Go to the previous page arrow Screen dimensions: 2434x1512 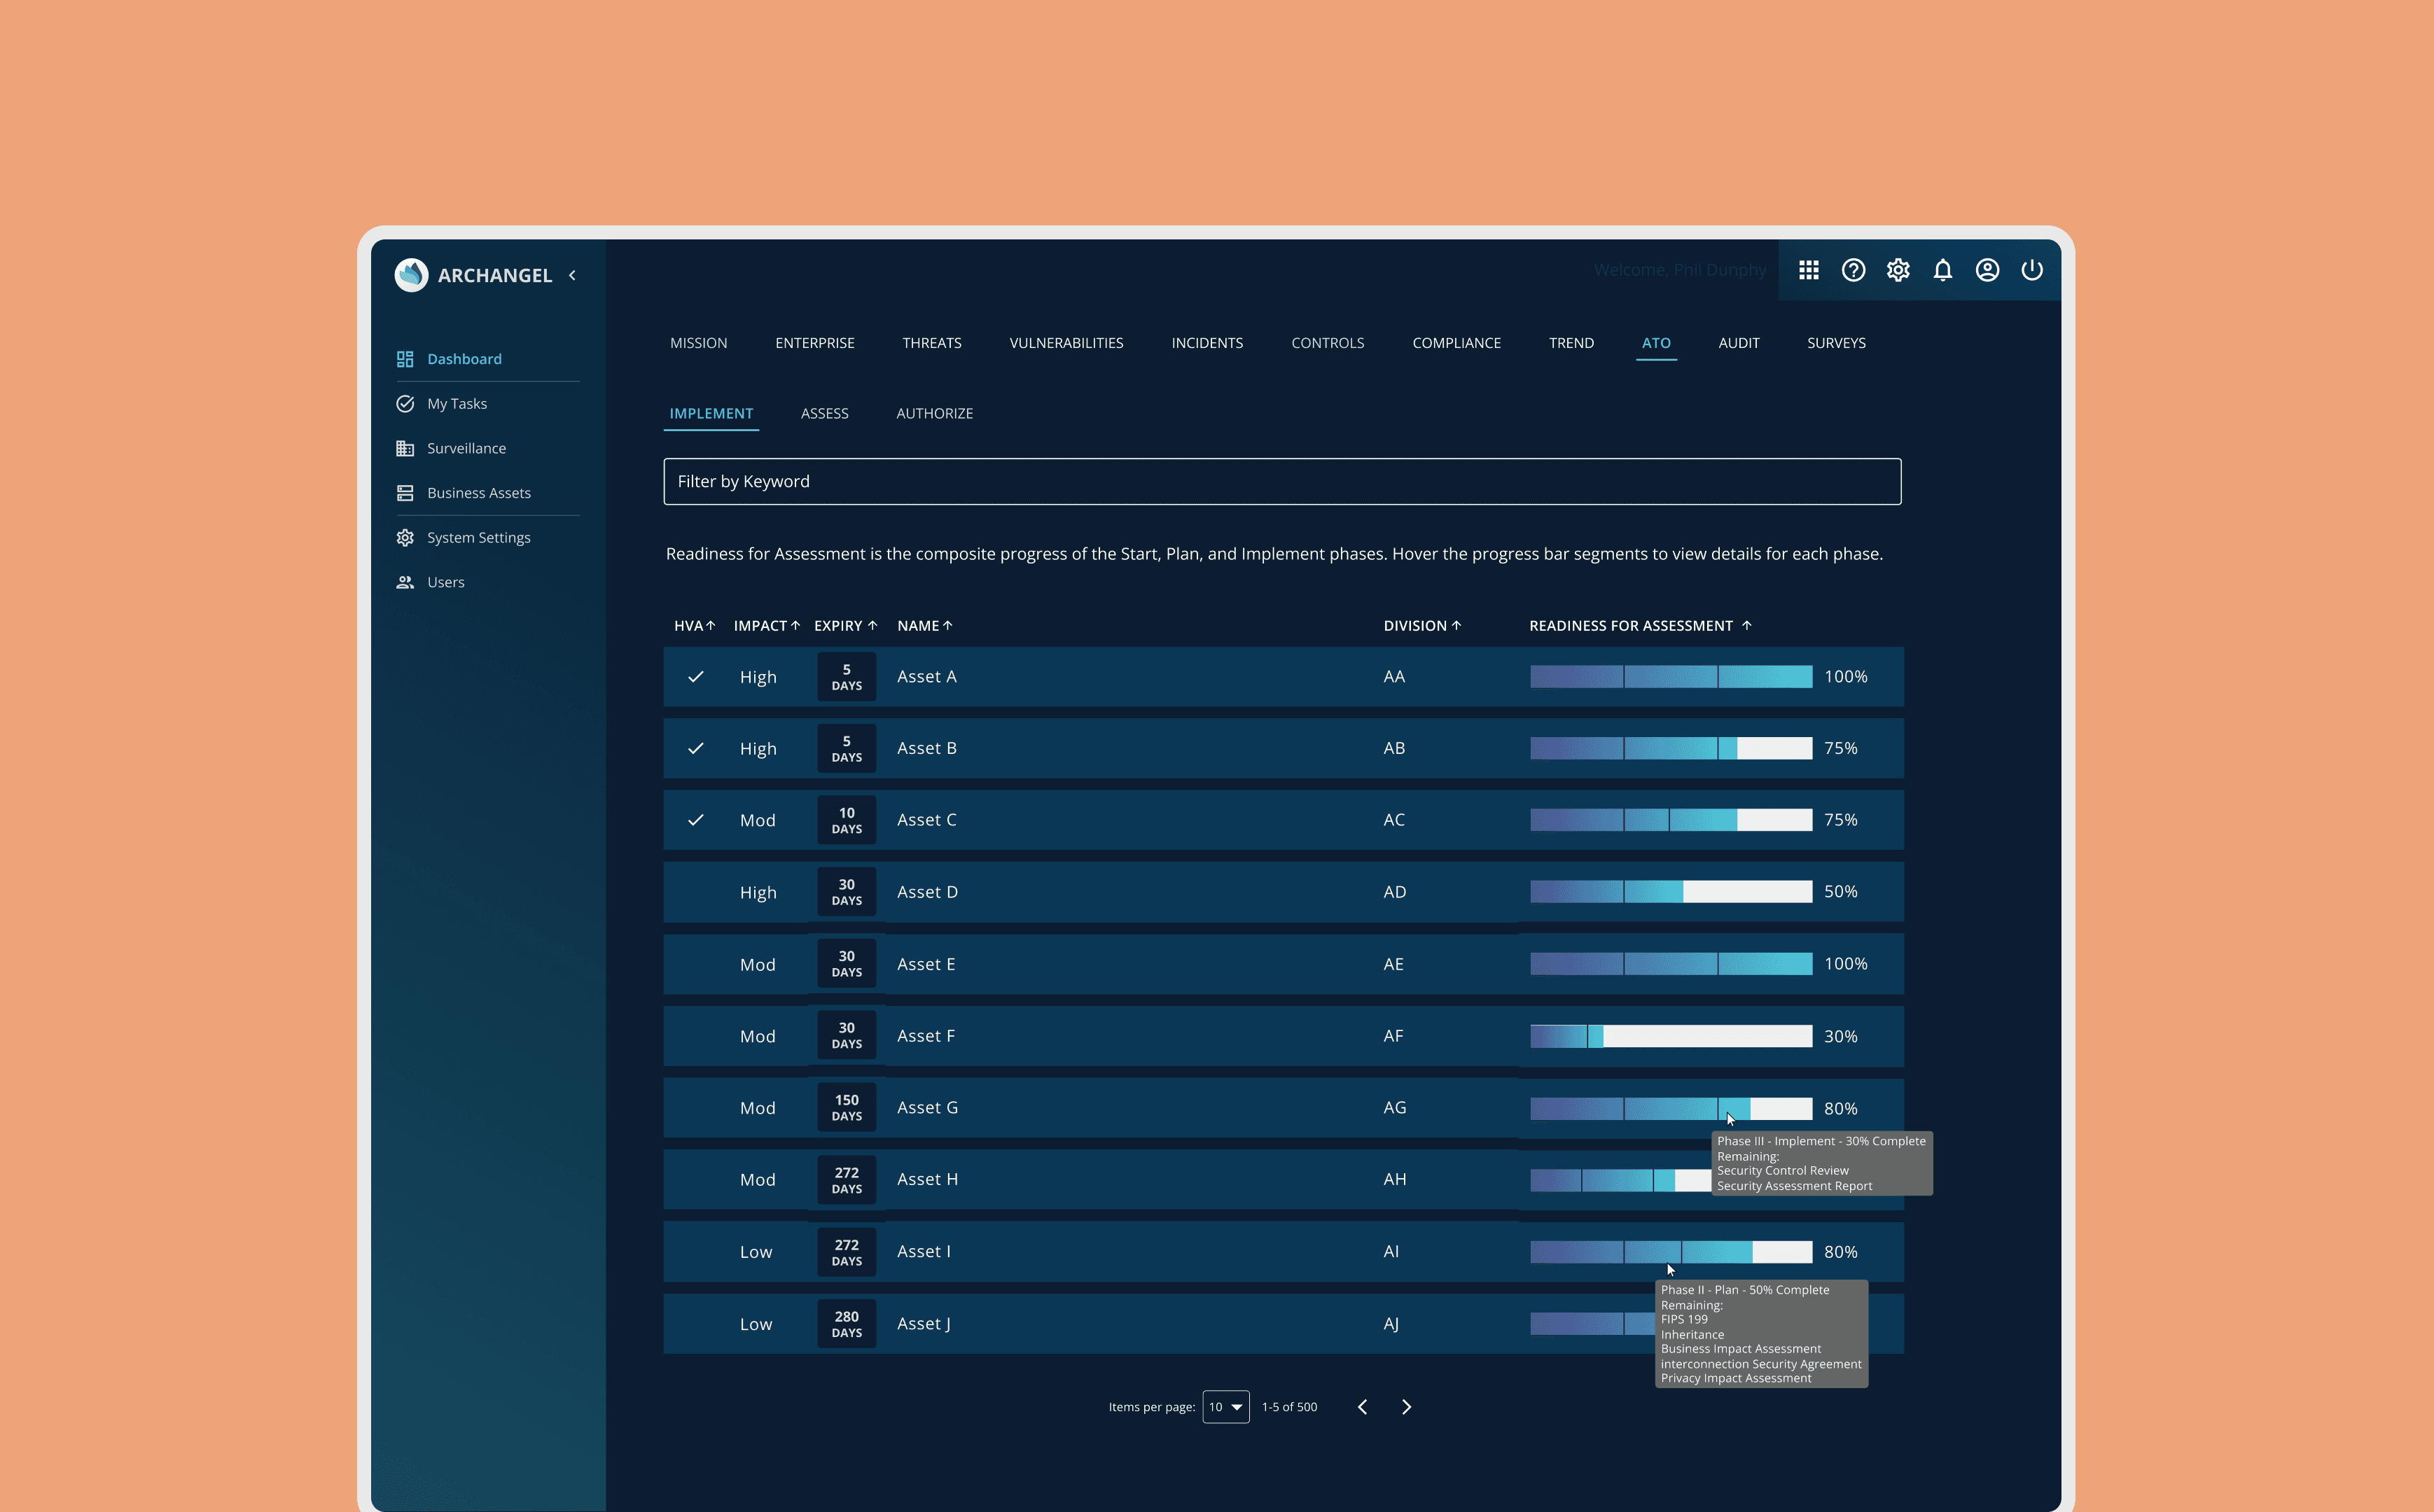(x=1362, y=1407)
